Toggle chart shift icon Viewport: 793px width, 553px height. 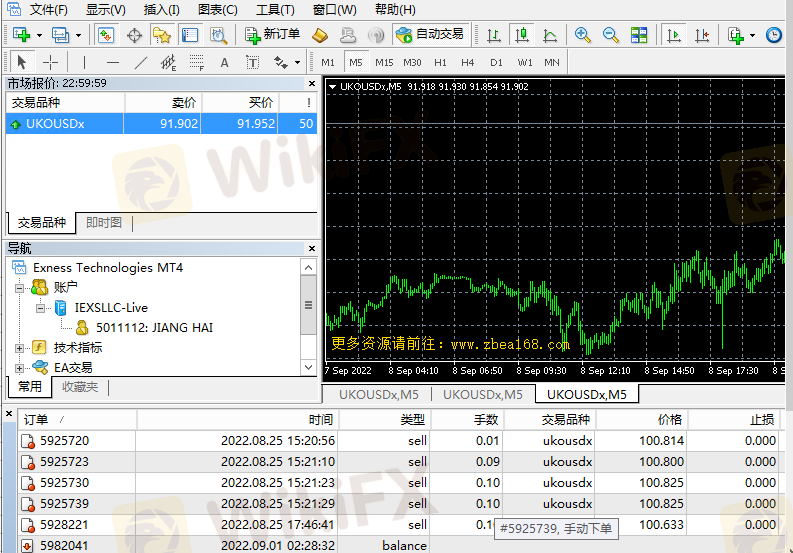(702, 35)
